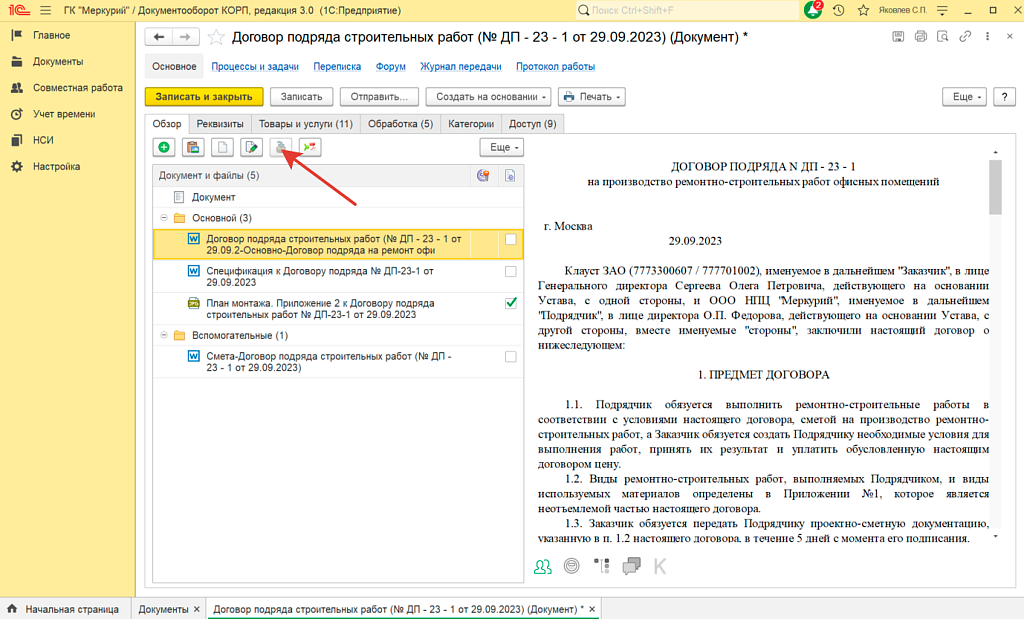
Task: Open the Журнал передачи link
Action: pos(460,67)
